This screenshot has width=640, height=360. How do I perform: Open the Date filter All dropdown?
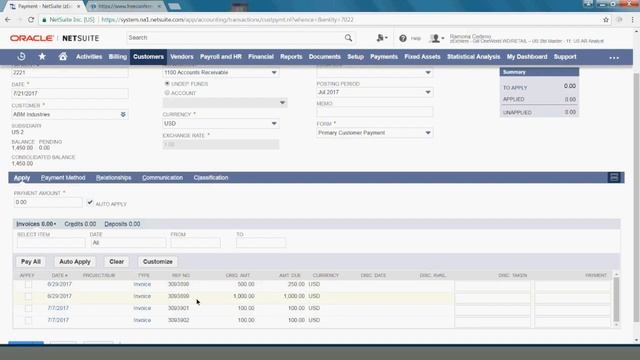click(x=128, y=243)
